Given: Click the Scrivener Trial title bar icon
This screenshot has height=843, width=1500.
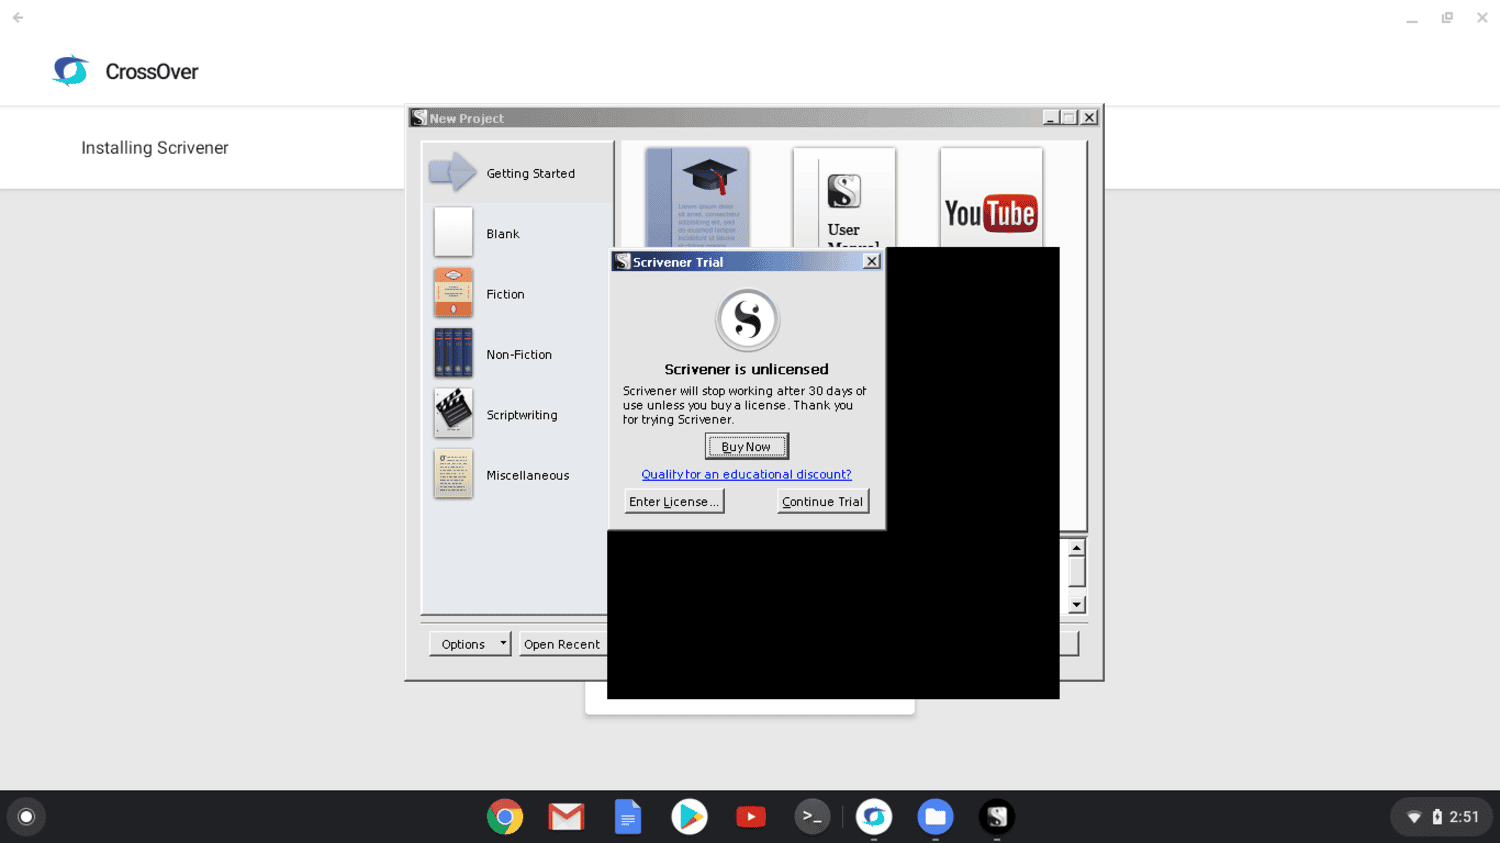Looking at the screenshot, I should coord(622,261).
